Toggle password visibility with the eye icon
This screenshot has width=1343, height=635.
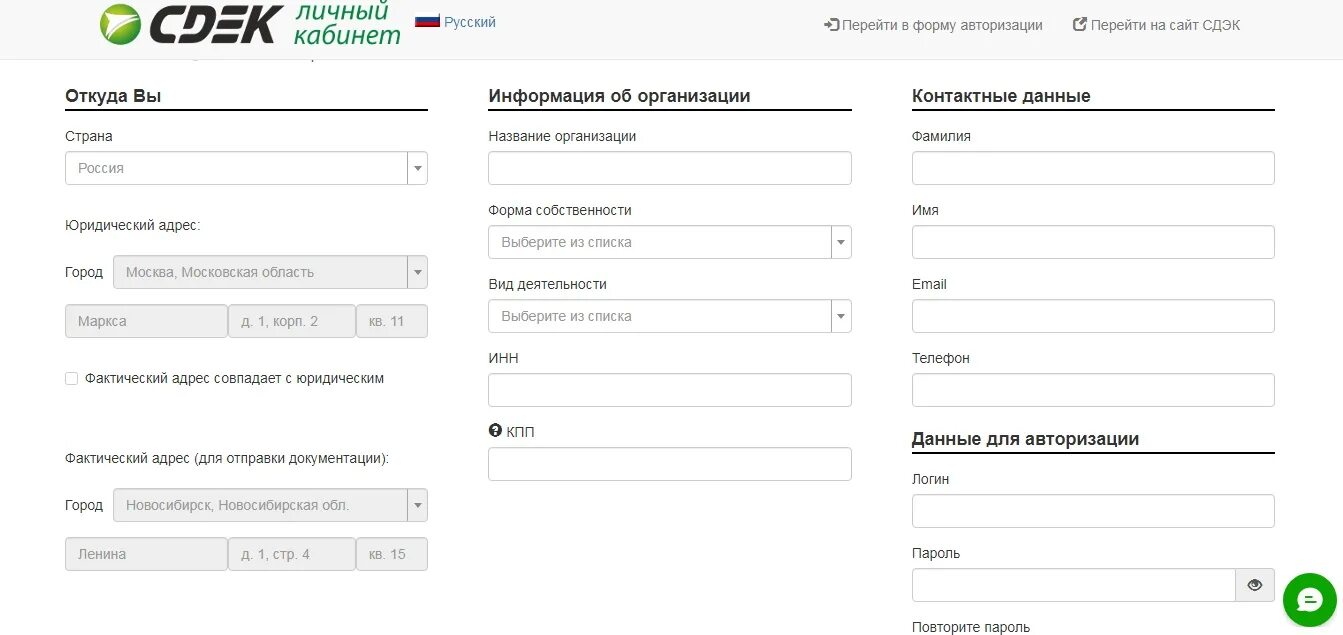click(x=1255, y=585)
